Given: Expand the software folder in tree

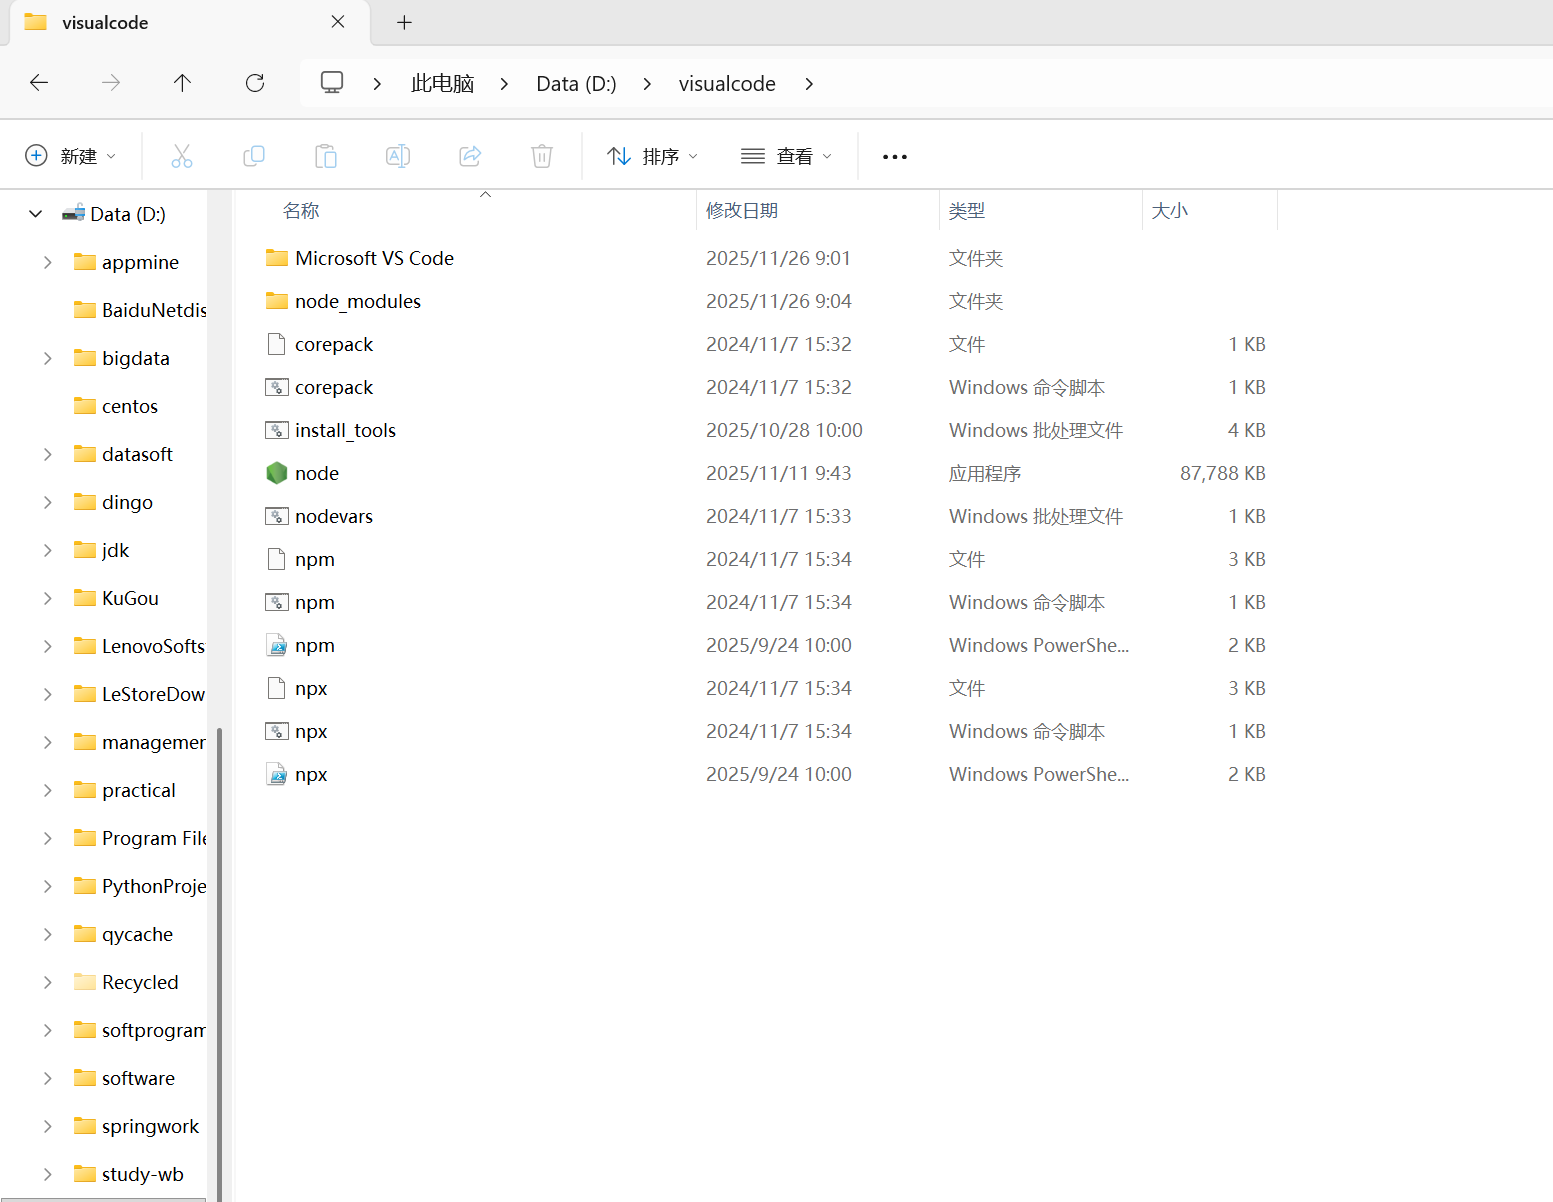Looking at the screenshot, I should 47,1078.
